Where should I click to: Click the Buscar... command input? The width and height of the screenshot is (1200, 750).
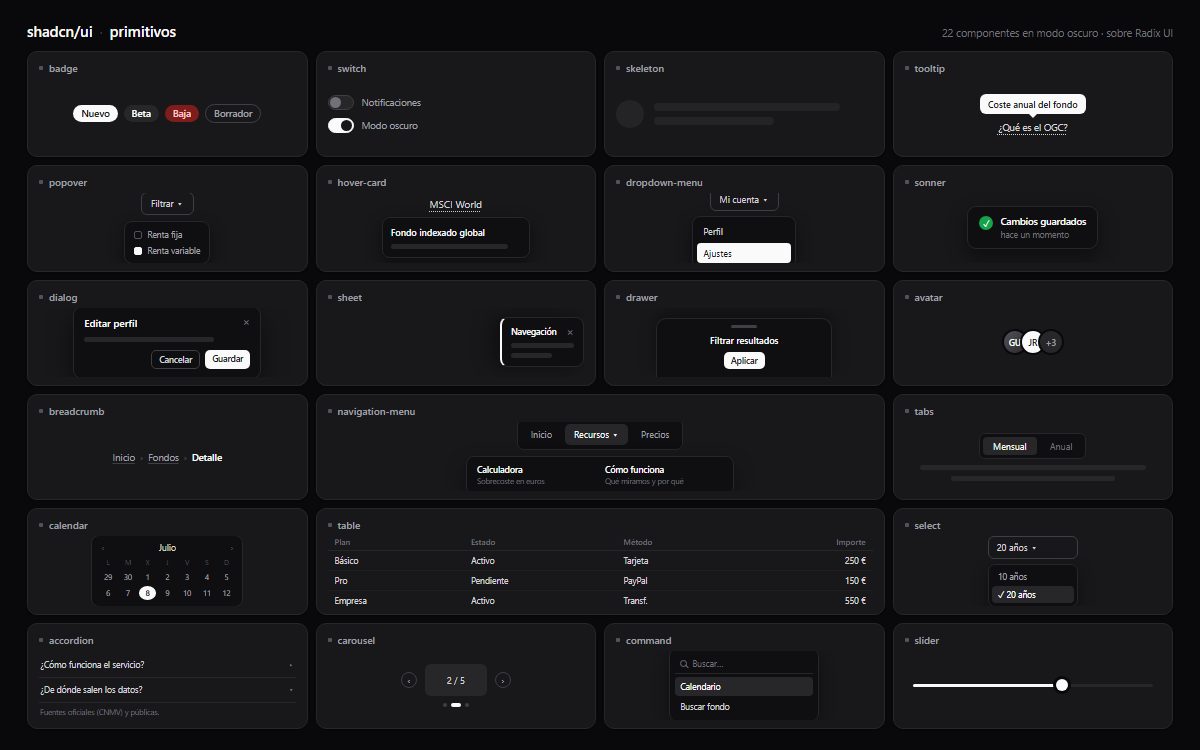point(744,664)
